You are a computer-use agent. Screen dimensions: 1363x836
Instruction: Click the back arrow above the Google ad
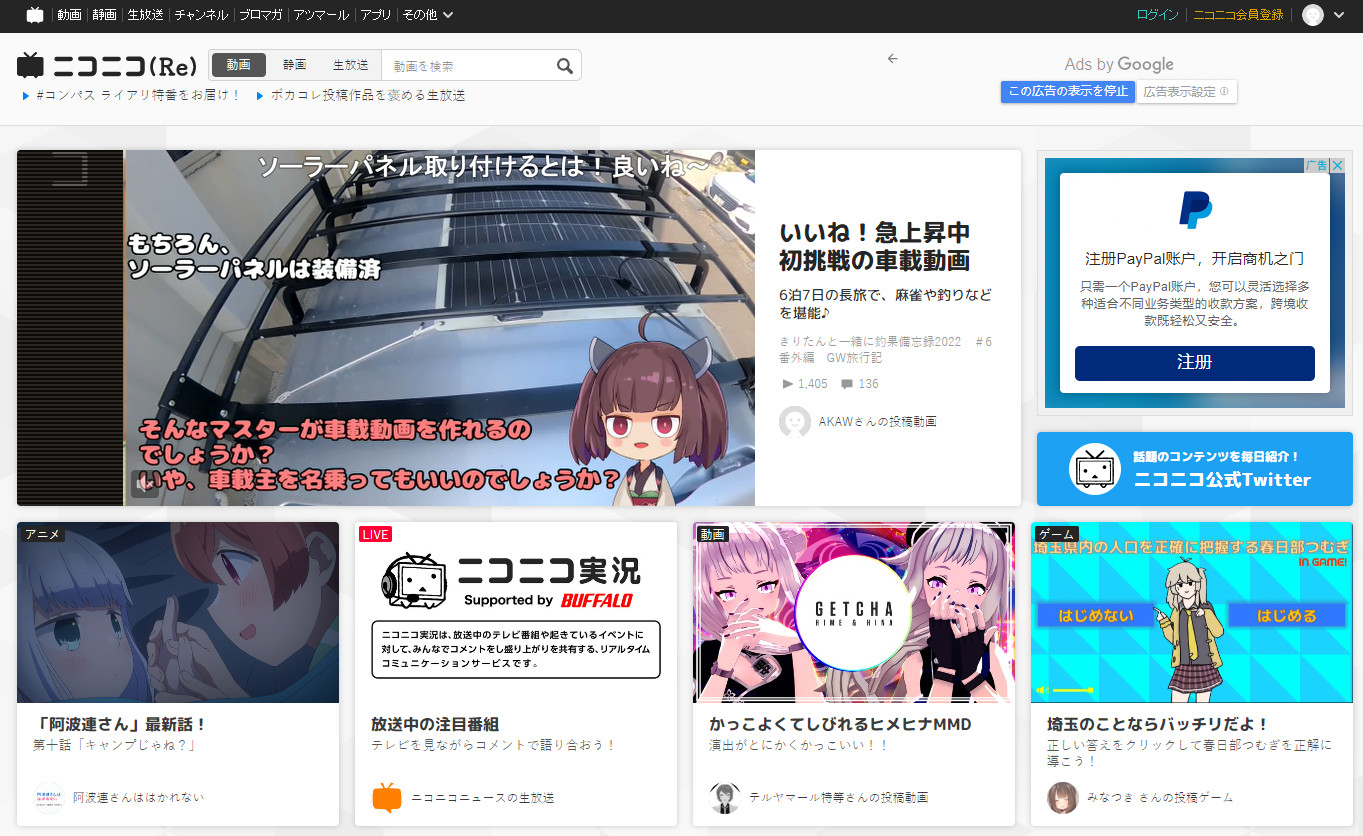point(893,59)
